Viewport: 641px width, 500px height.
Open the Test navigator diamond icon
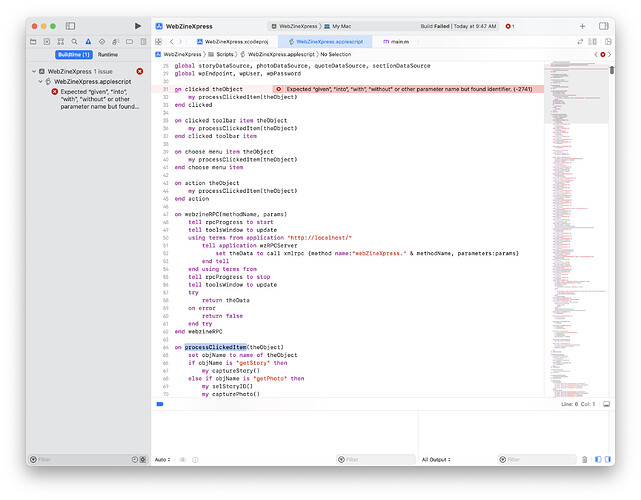tap(102, 42)
